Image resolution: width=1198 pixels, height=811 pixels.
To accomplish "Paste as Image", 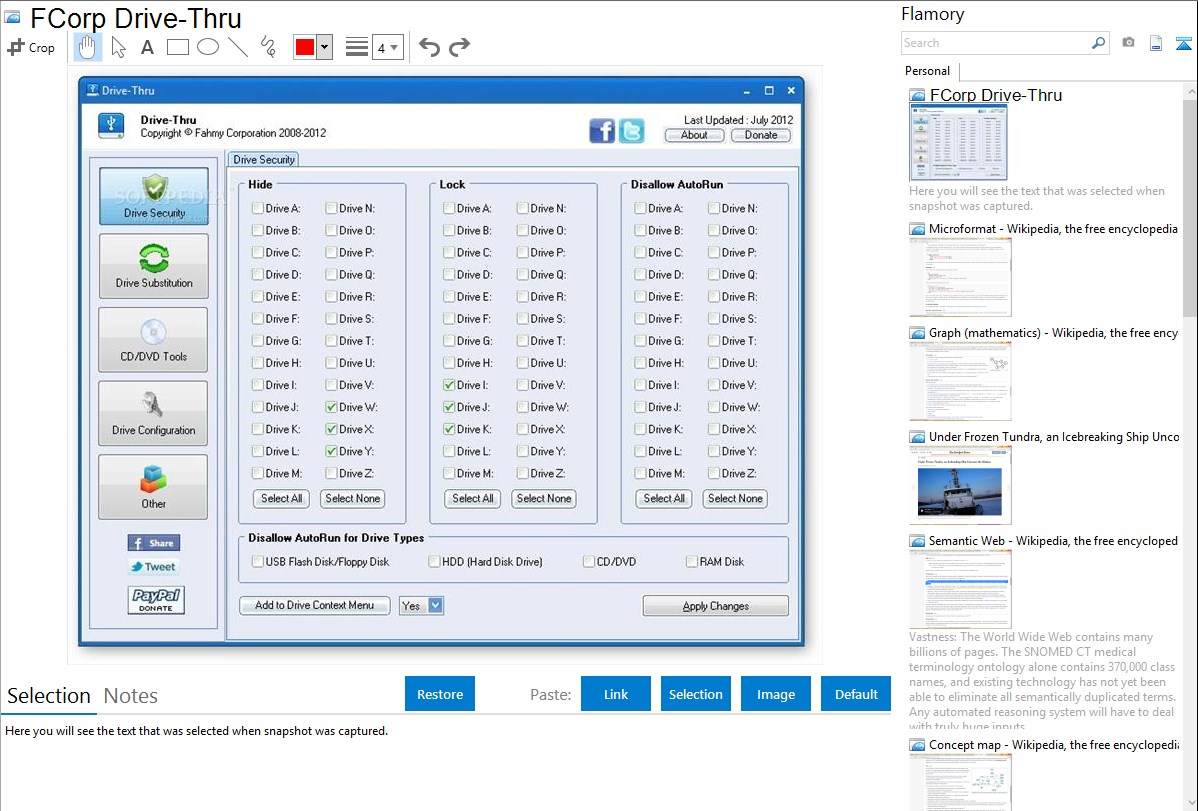I will pyautogui.click(x=775, y=694).
